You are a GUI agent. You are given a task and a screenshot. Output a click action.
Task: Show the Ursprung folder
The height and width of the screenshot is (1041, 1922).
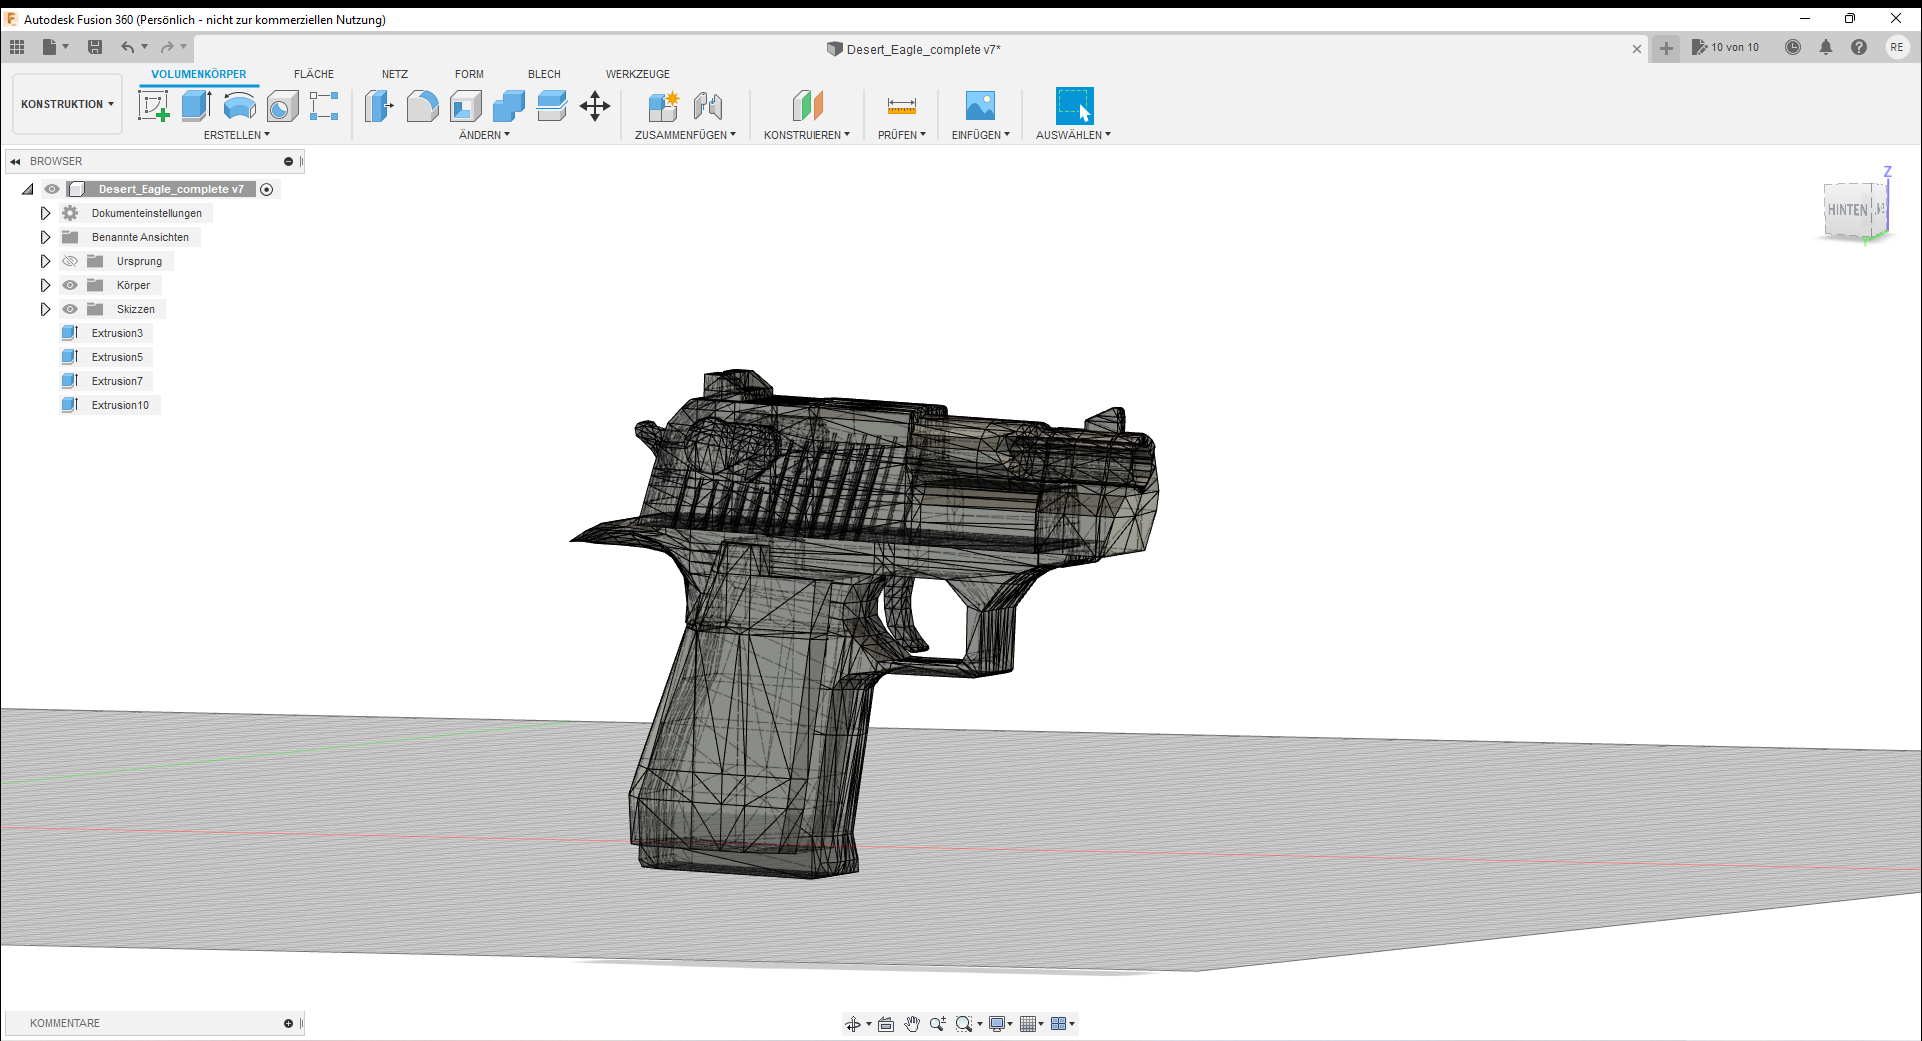pos(69,261)
